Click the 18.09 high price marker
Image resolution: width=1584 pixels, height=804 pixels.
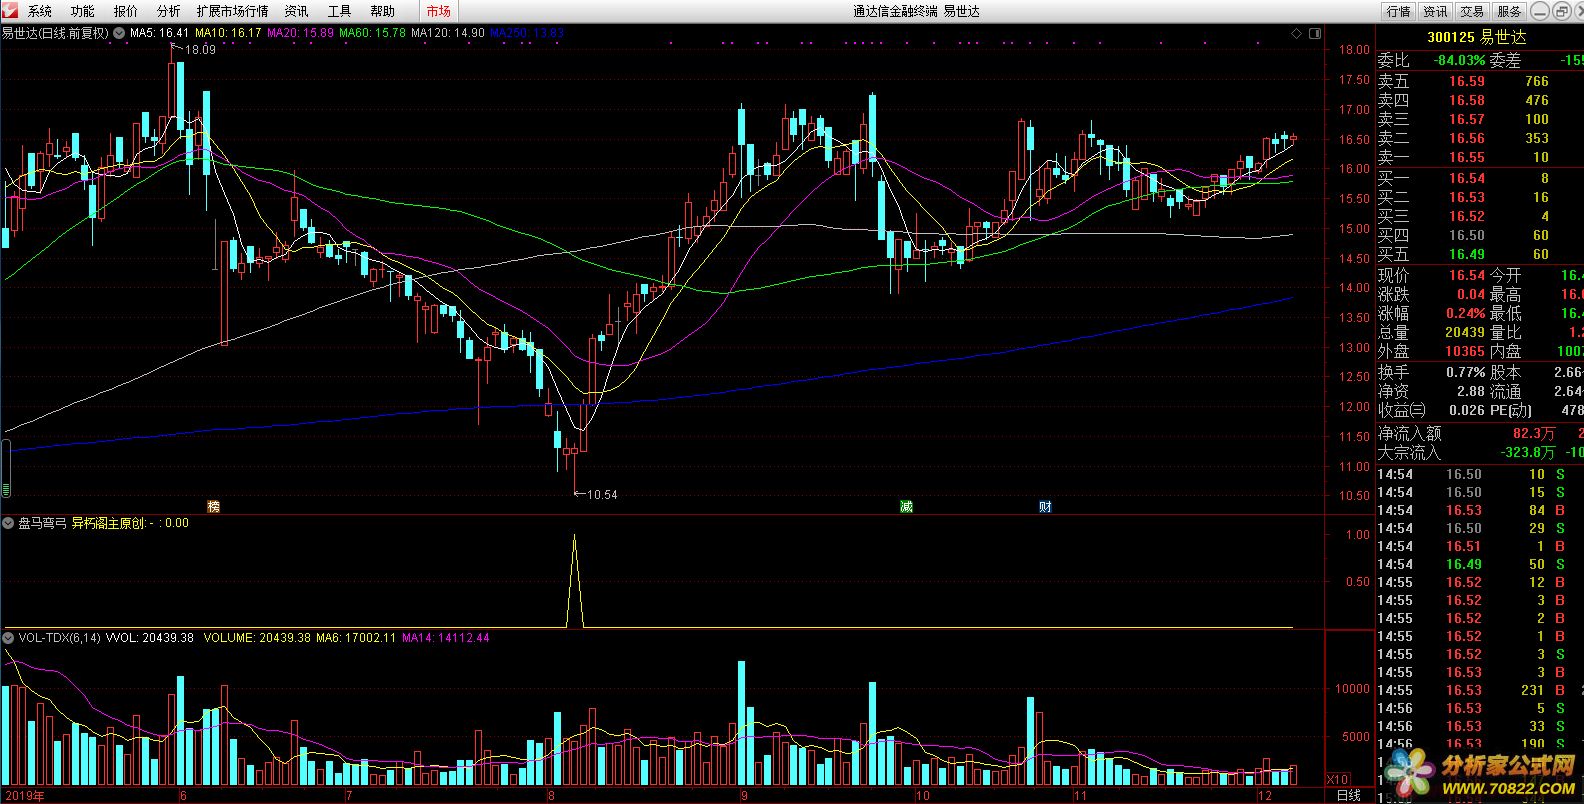pyautogui.click(x=200, y=49)
